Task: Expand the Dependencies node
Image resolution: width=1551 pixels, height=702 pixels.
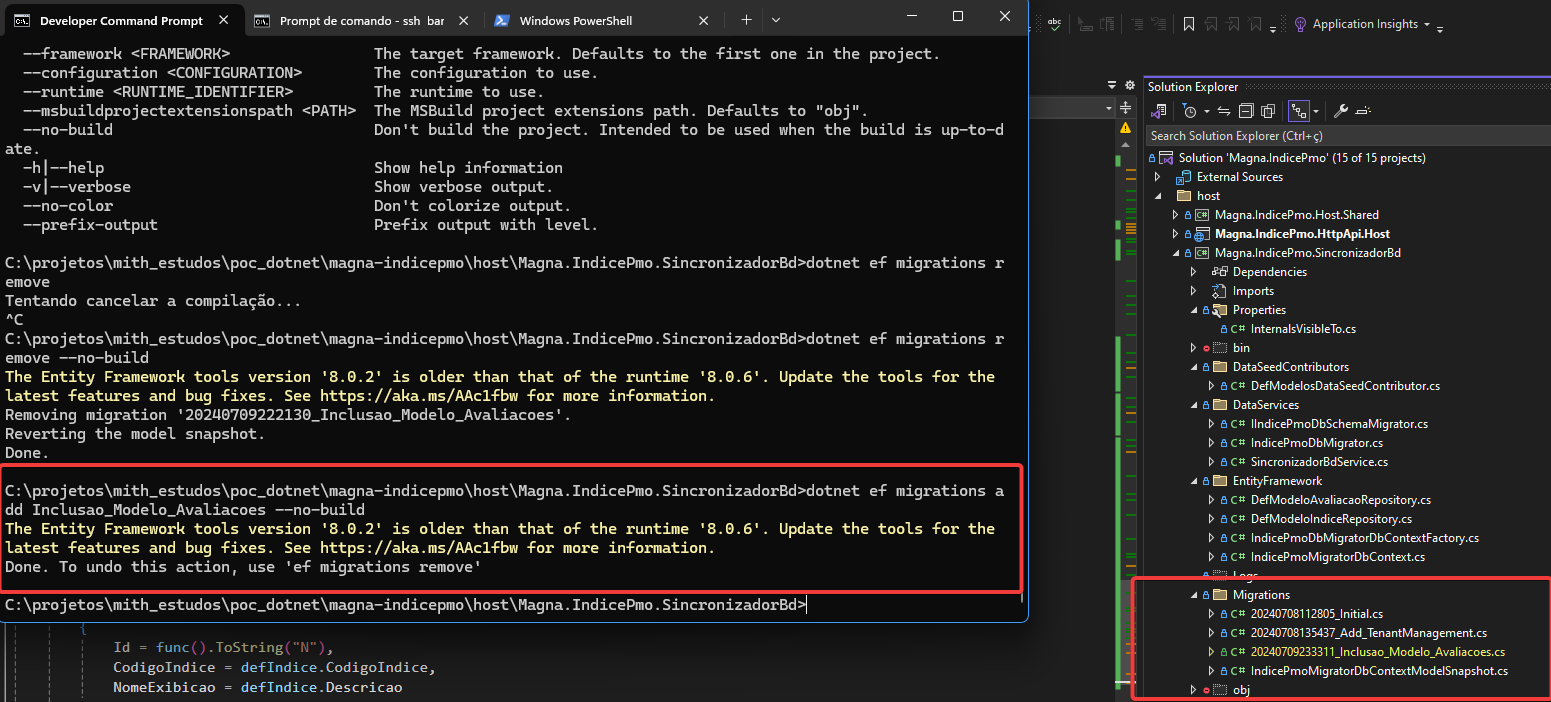Action: (x=1194, y=272)
